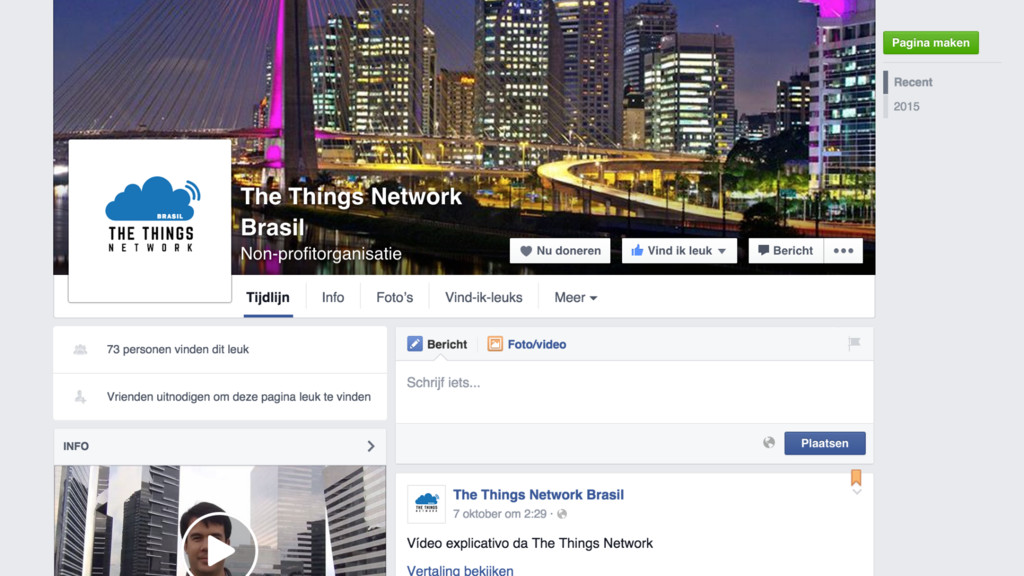Image resolution: width=1024 pixels, height=576 pixels.
Task: Click the Schrijf iets text field
Action: pos(635,391)
